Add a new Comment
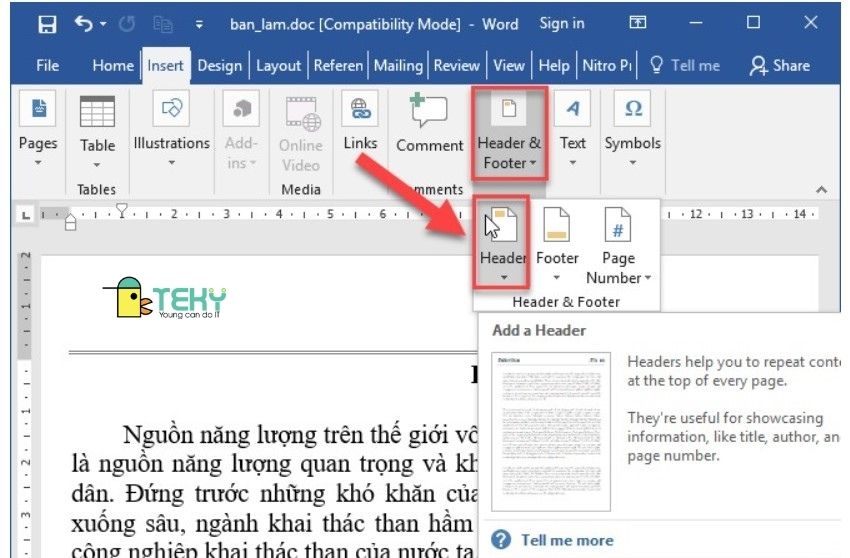The height and width of the screenshot is (558, 850). tap(429, 124)
